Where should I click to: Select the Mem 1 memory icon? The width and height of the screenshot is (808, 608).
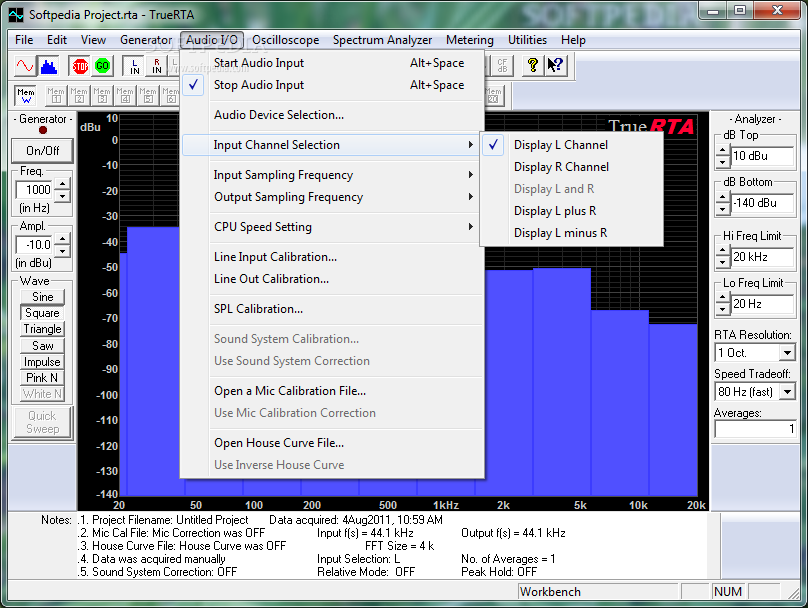[56, 96]
